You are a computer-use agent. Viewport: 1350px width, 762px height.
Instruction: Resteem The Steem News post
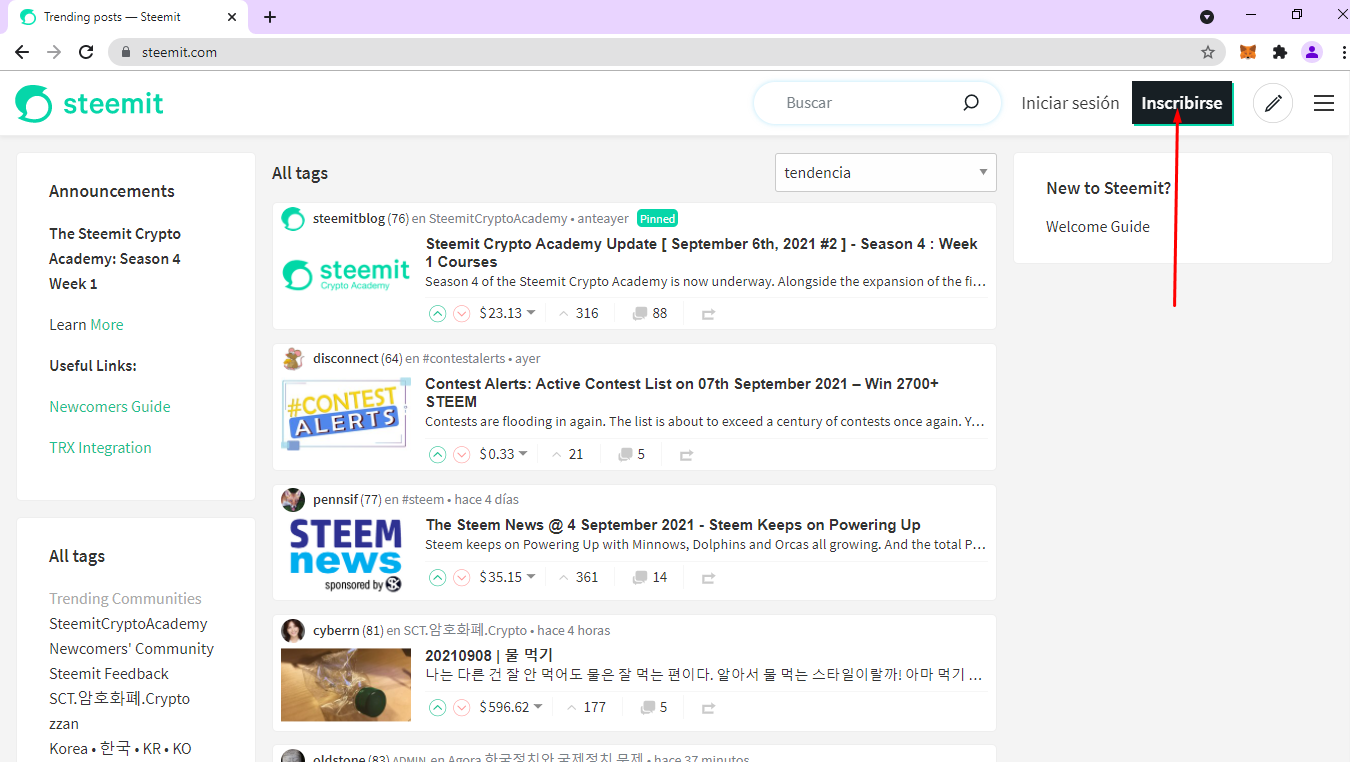click(708, 578)
